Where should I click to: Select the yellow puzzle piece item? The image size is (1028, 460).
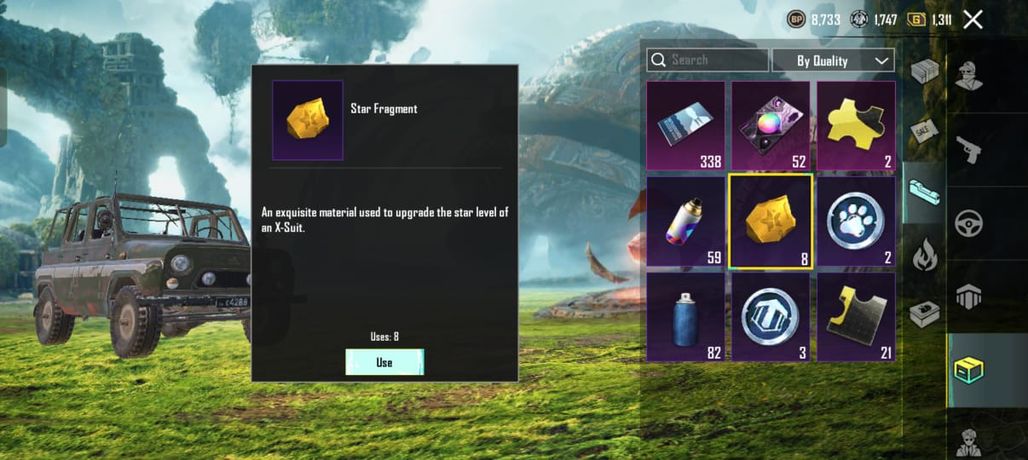(856, 126)
